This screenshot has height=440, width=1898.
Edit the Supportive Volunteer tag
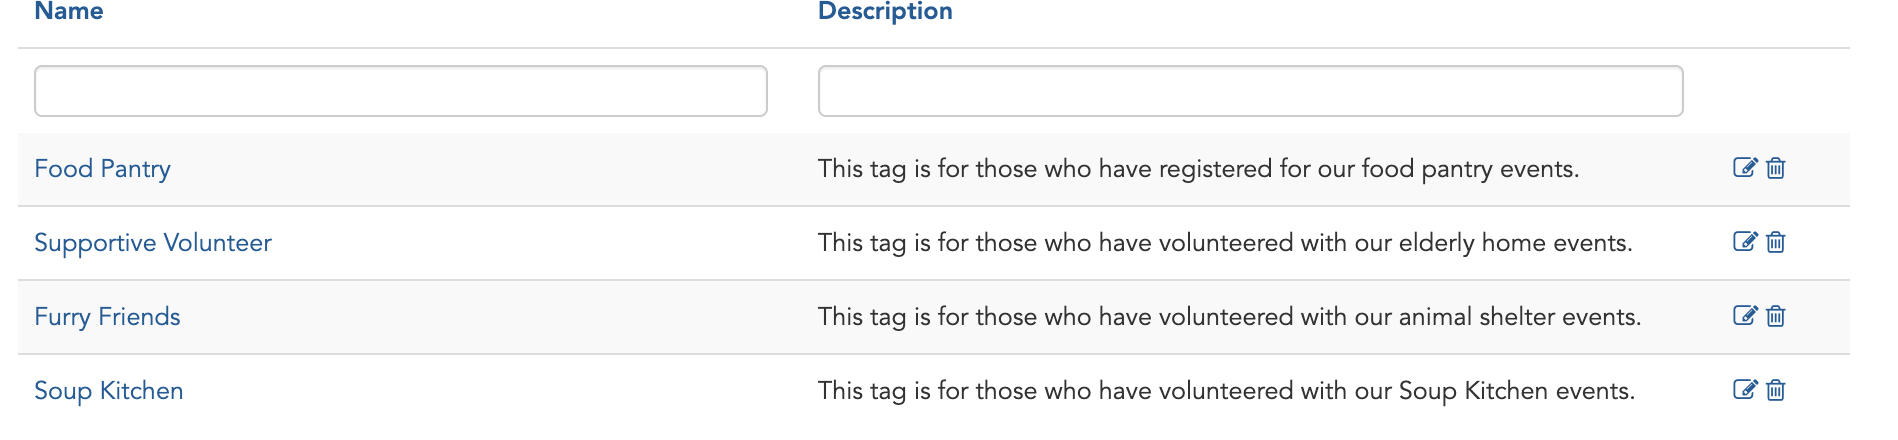click(x=1745, y=242)
